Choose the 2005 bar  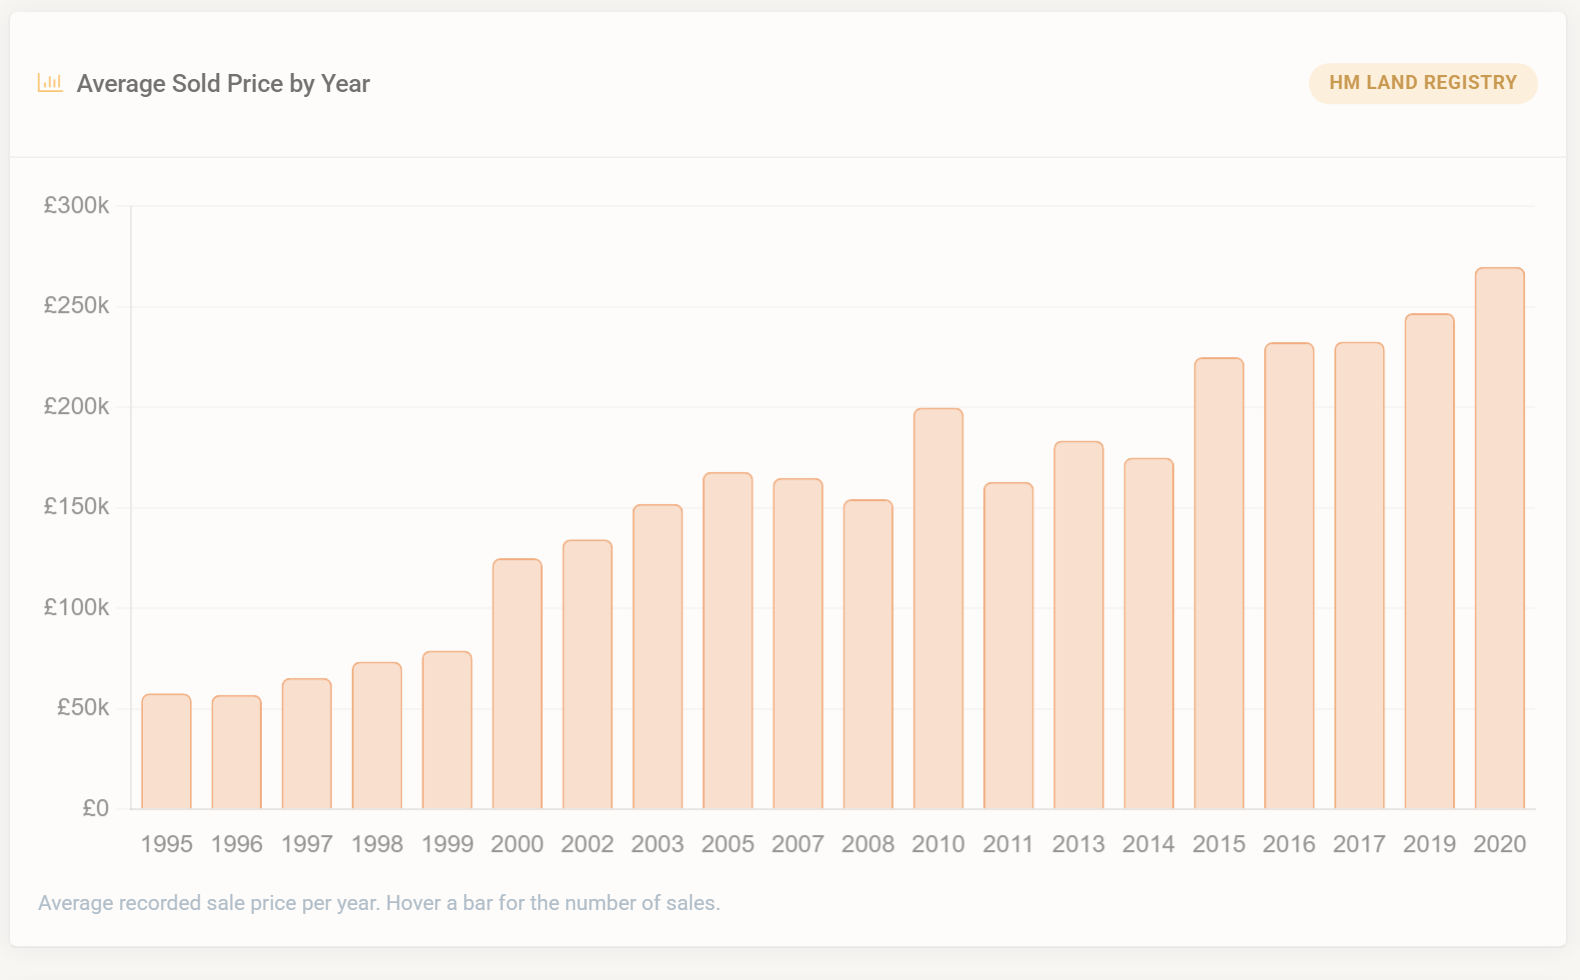tap(728, 641)
